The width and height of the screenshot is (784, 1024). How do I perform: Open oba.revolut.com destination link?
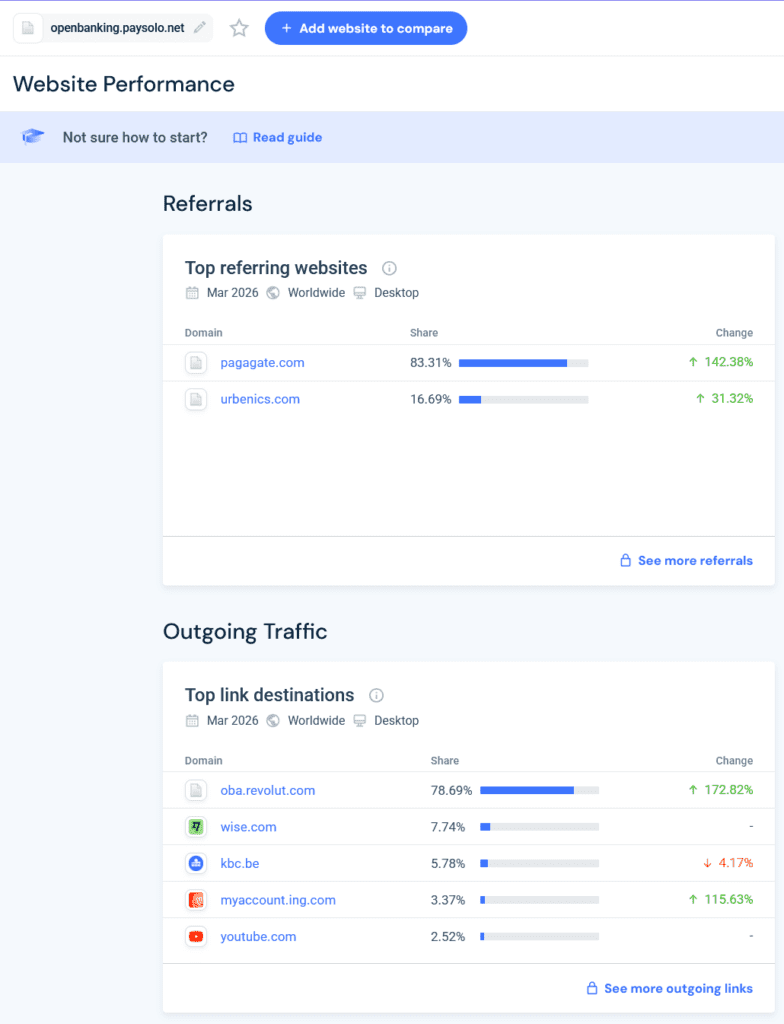(x=267, y=790)
